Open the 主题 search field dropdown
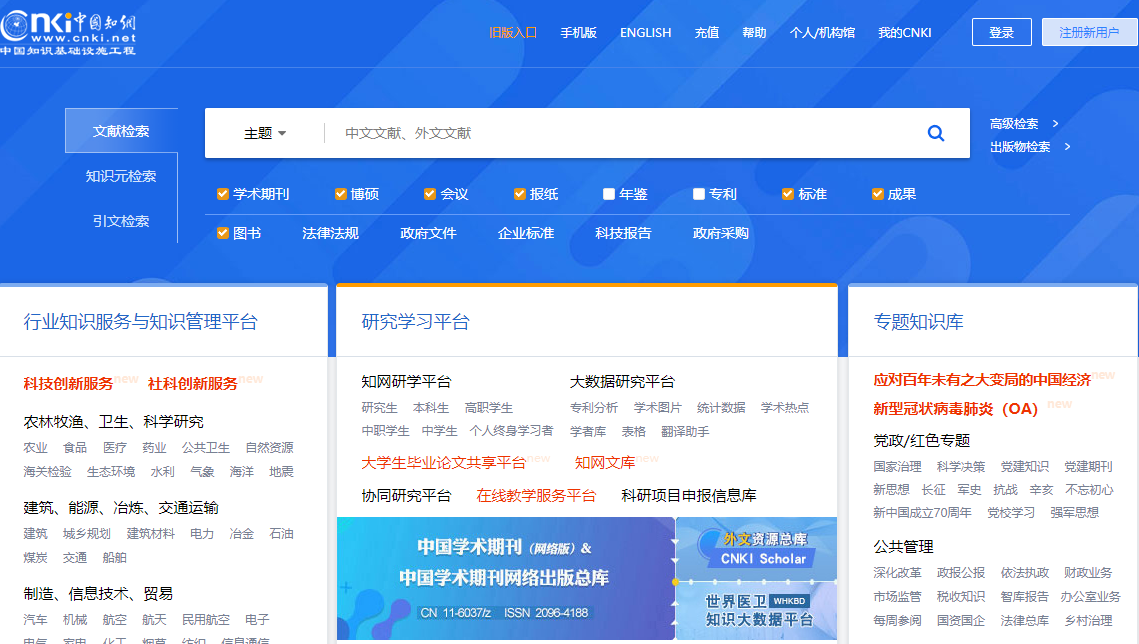This screenshot has height=644, width=1139. pyautogui.click(x=262, y=132)
